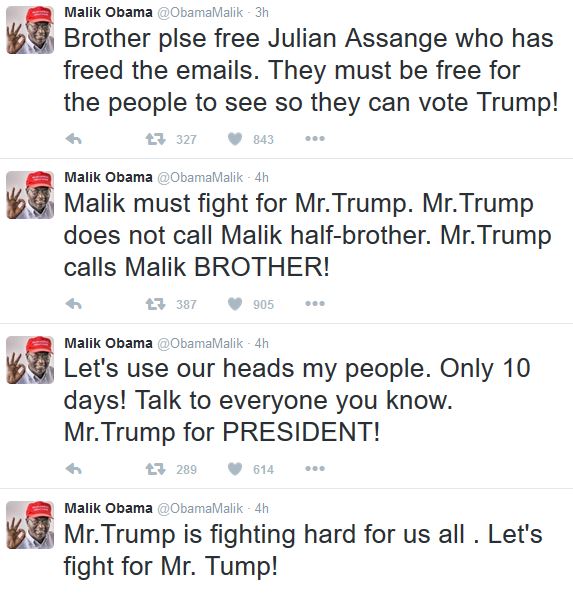Like the tweet with 905 likes

pos(235,304)
